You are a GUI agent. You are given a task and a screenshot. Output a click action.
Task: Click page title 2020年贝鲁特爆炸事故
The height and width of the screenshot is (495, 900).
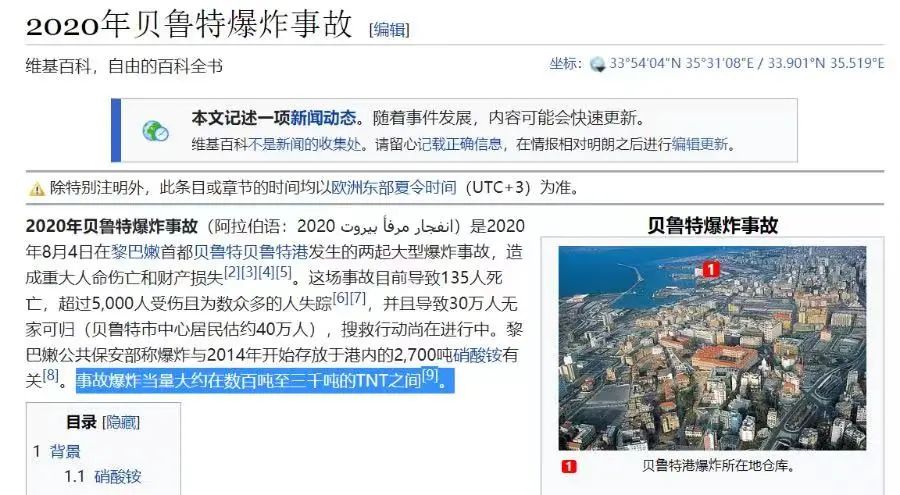tap(189, 25)
